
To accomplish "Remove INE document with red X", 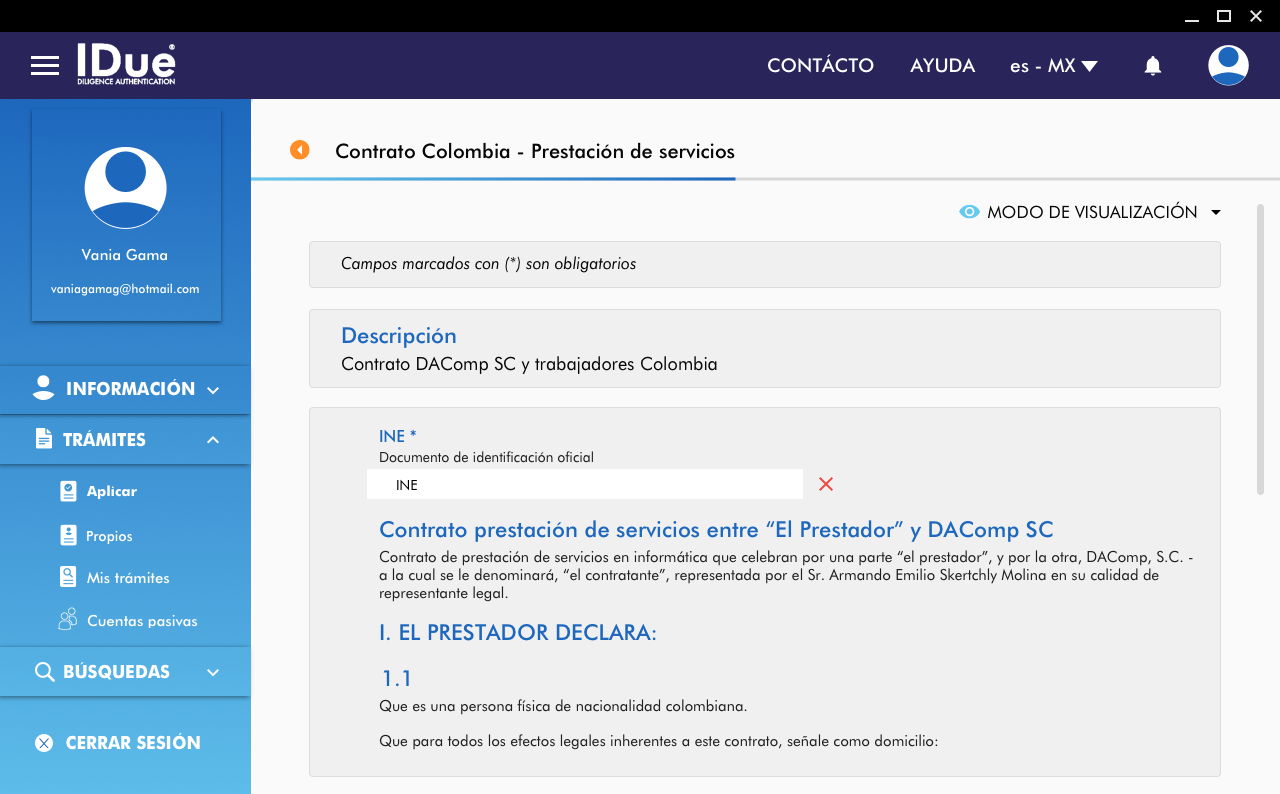I will click(x=826, y=485).
